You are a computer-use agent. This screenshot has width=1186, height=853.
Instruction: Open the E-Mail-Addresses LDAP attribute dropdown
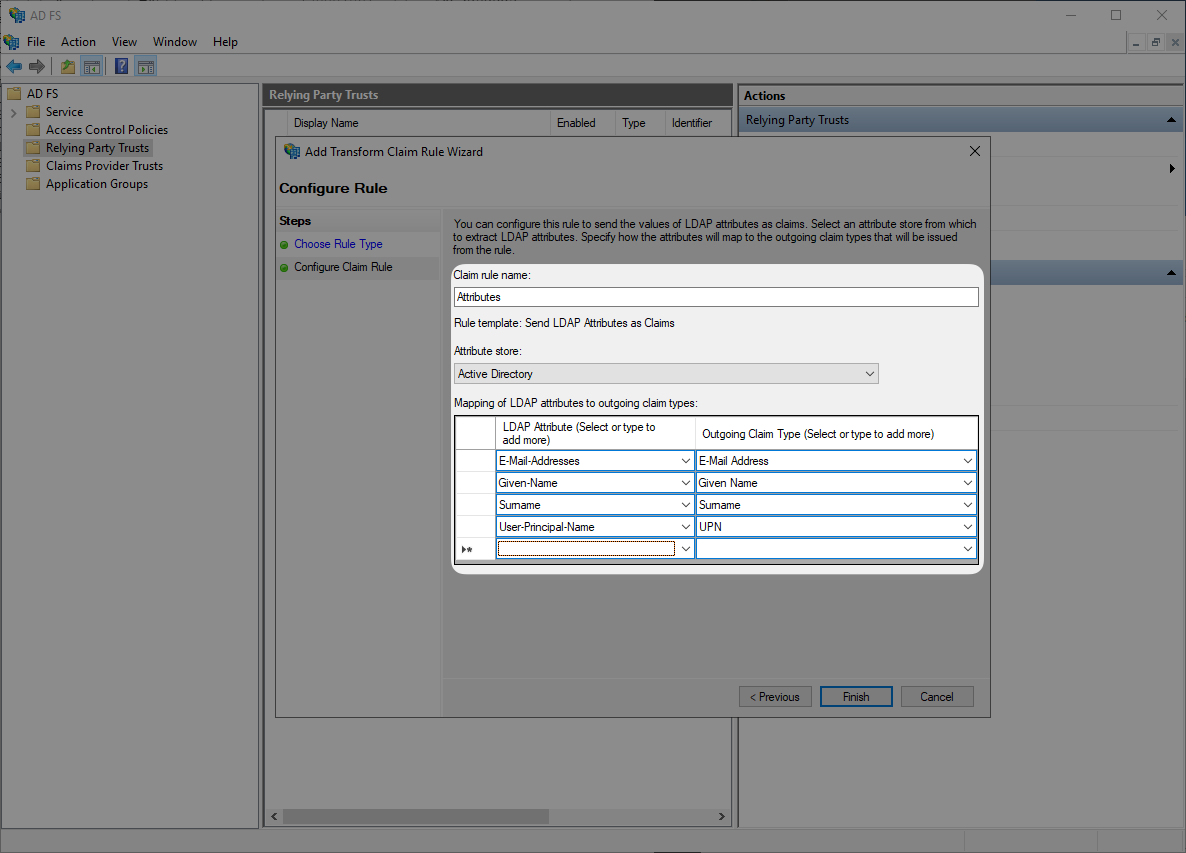684,460
